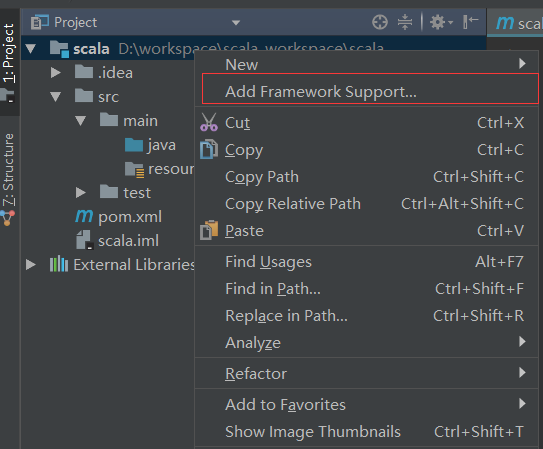Click the Collapse All icon in Project toolbar

click(x=405, y=23)
